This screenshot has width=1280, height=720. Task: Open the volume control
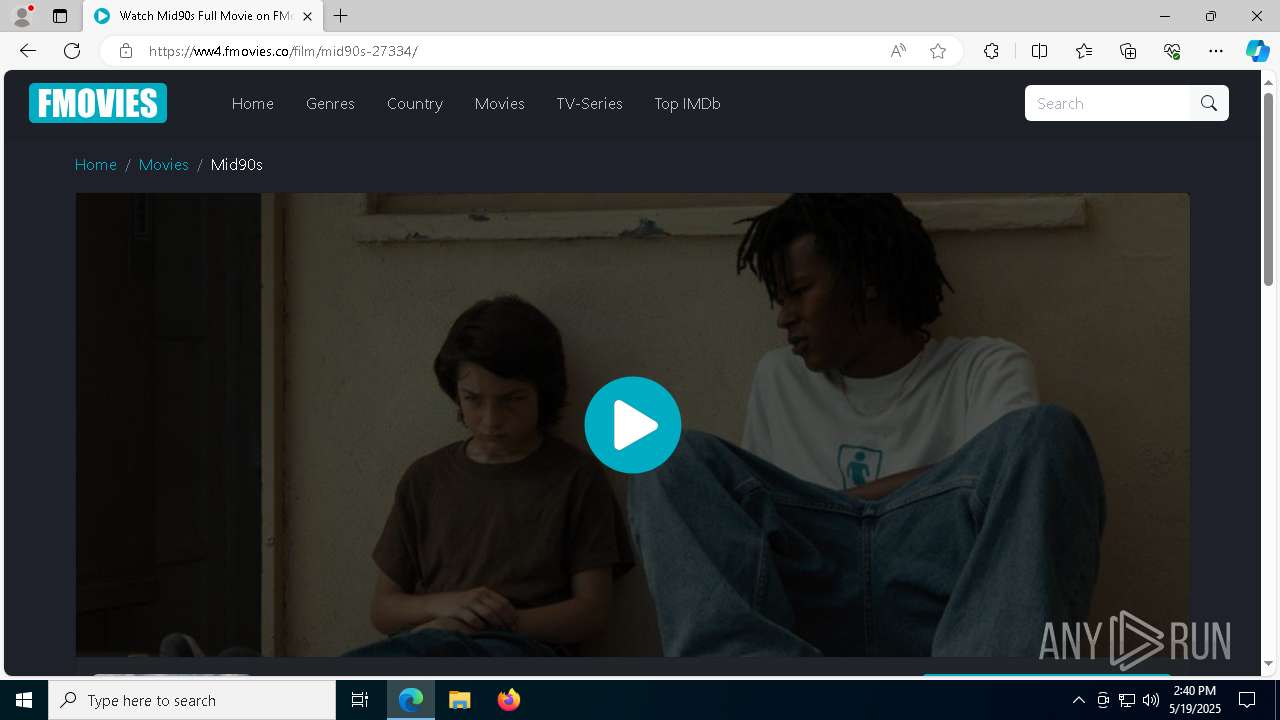(1151, 700)
